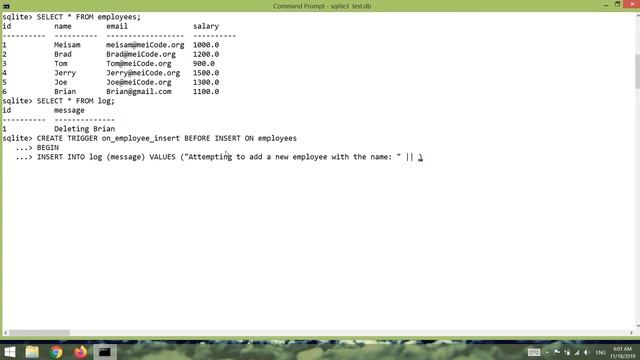The height and width of the screenshot is (360, 640).
Task: Open the network signal icon in the tray
Action: coord(577,352)
